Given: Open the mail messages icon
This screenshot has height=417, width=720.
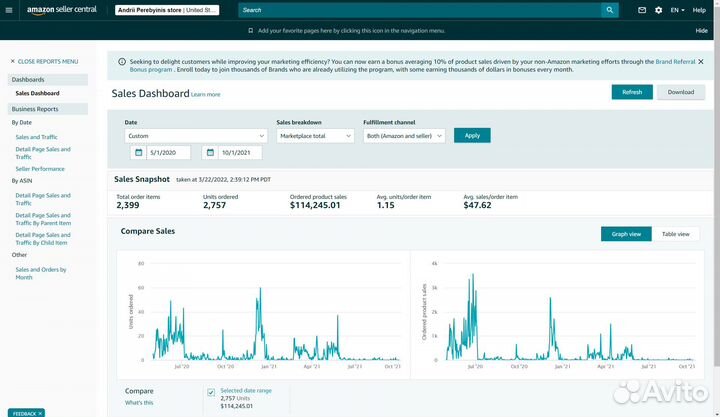Looking at the screenshot, I should pyautogui.click(x=641, y=10).
